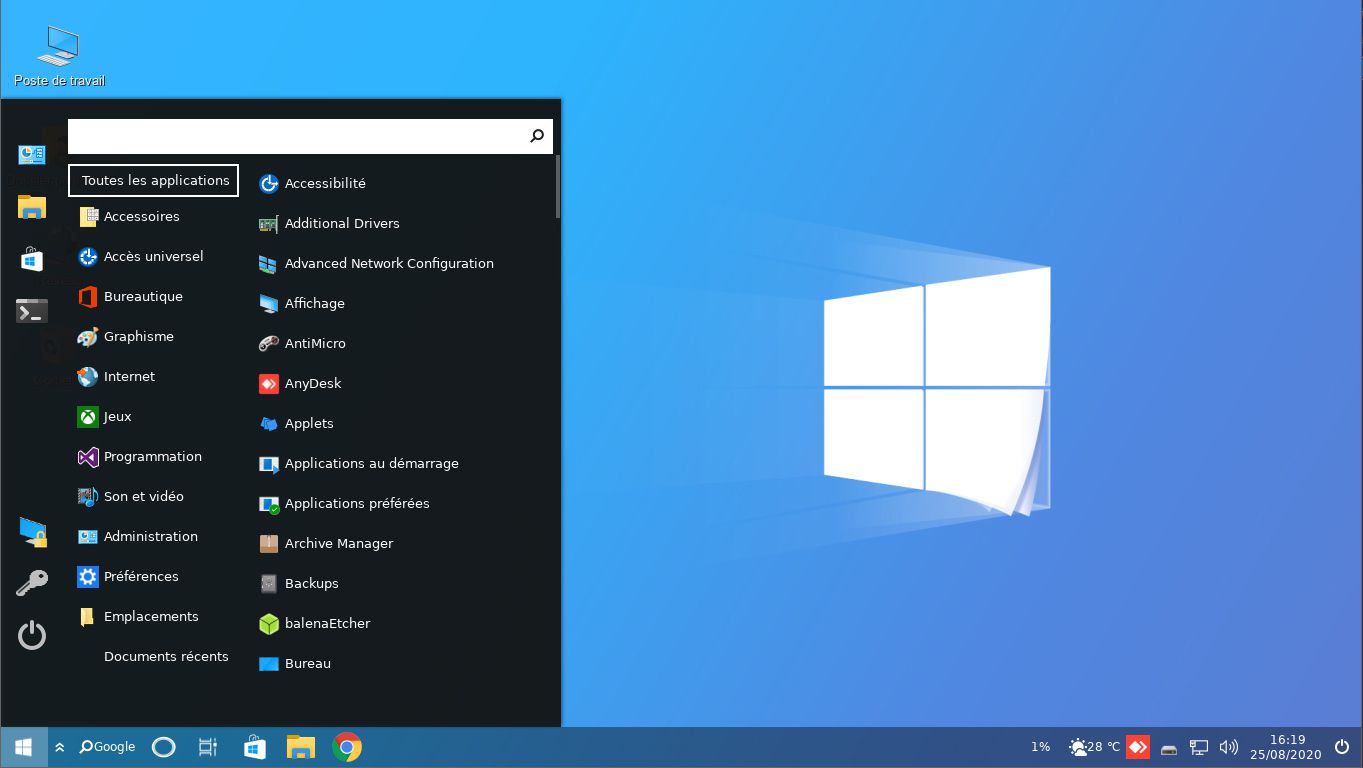
Task: Select the Poste de travail desktop icon
Action: tap(60, 57)
